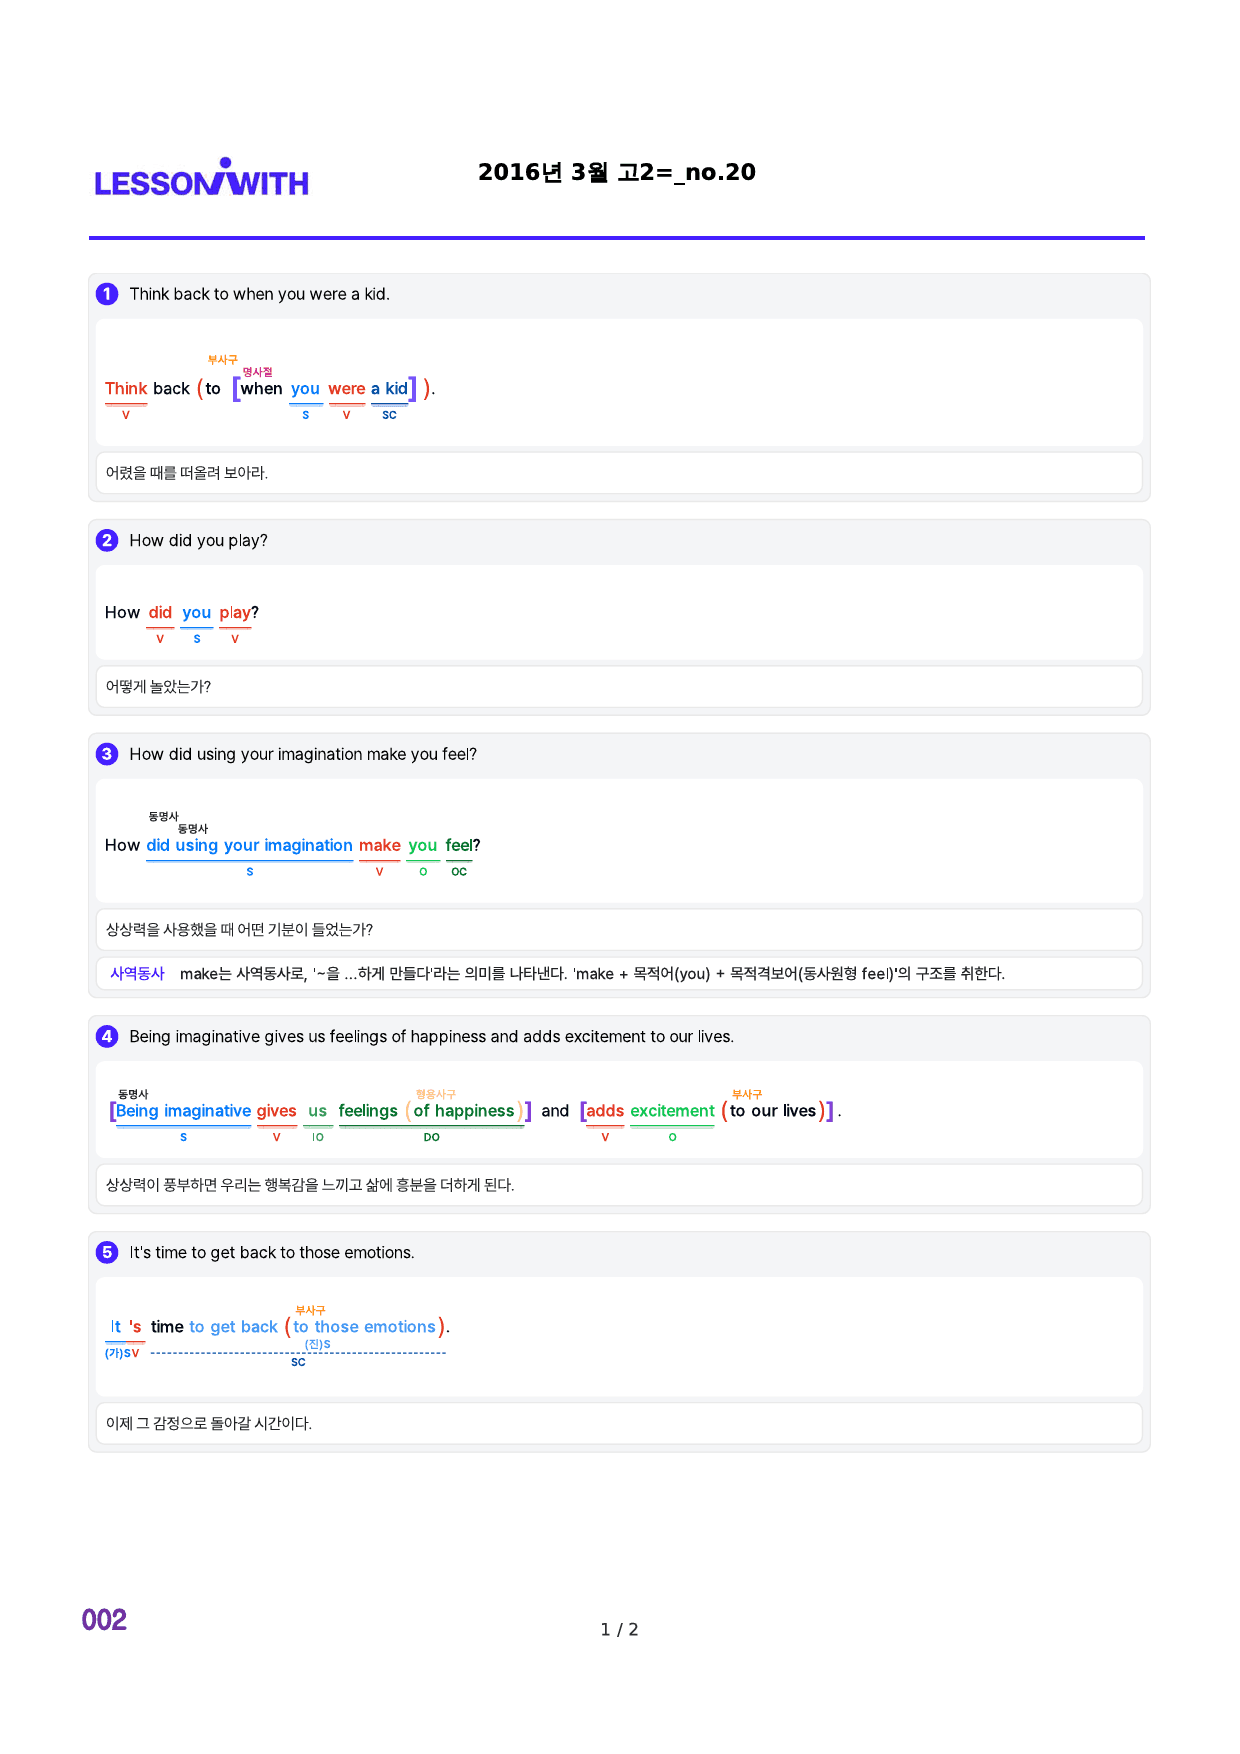This screenshot has height=1754, width=1240.
Task: Click the number 5 circle badge
Action: point(107,1252)
